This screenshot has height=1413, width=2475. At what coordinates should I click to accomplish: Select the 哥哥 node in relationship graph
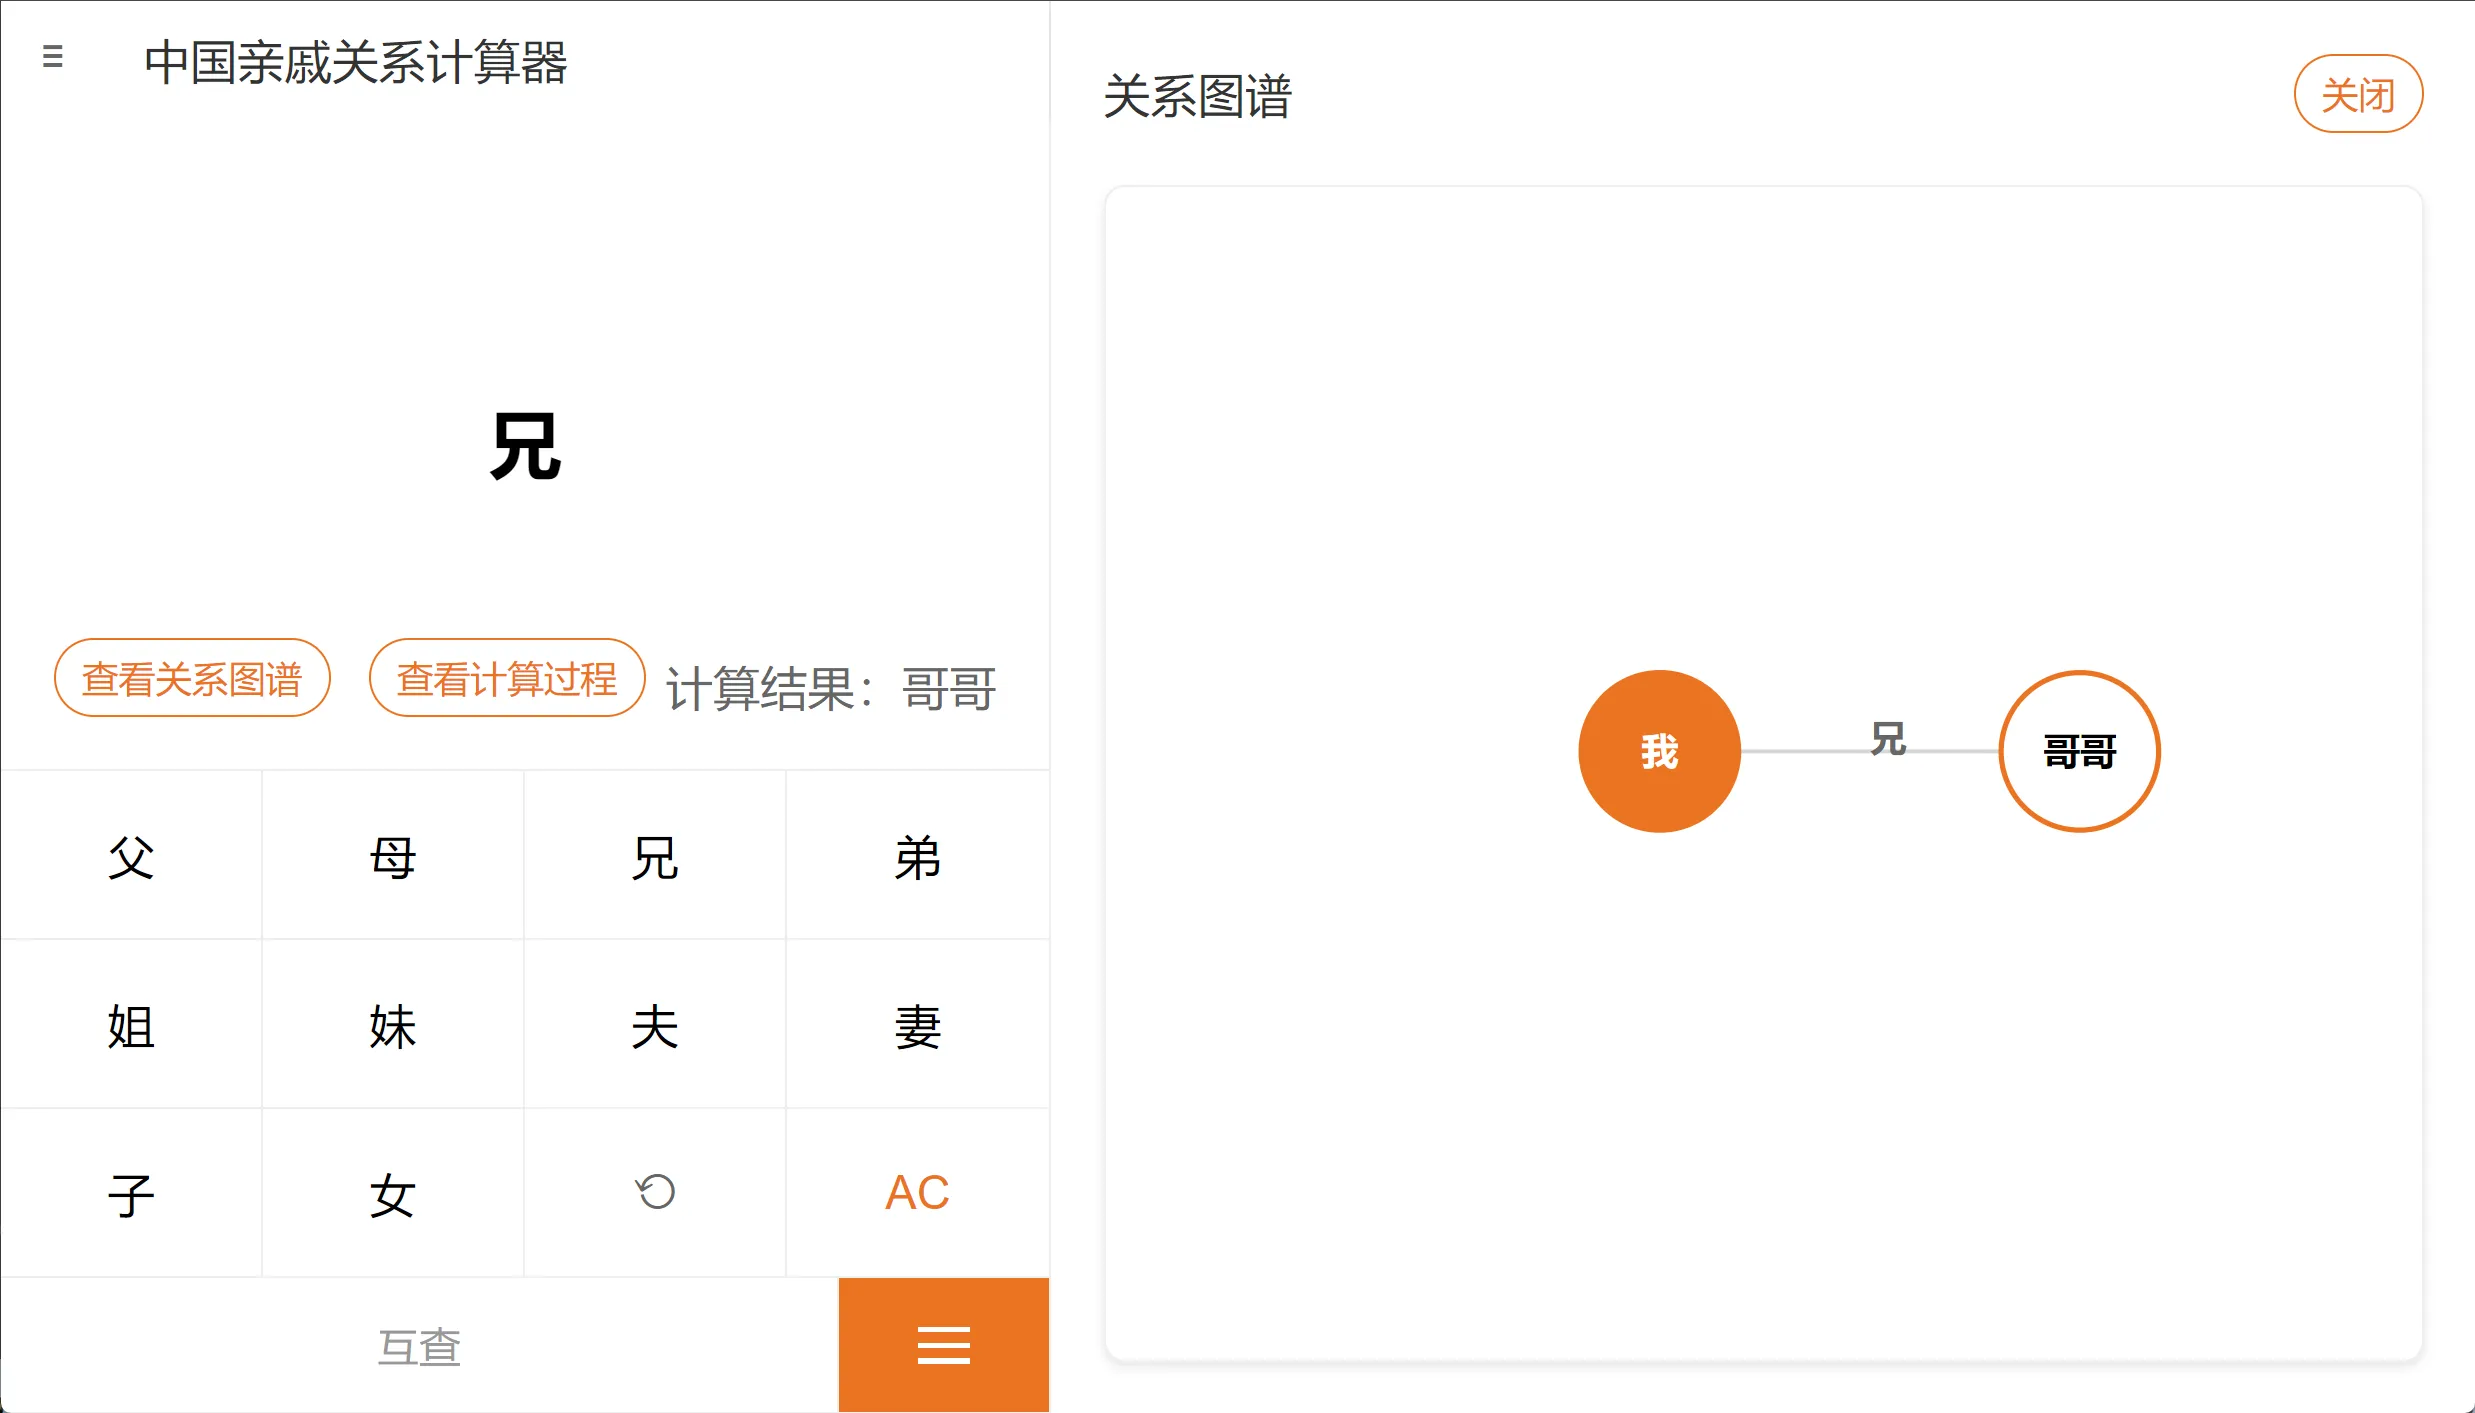tap(2079, 751)
